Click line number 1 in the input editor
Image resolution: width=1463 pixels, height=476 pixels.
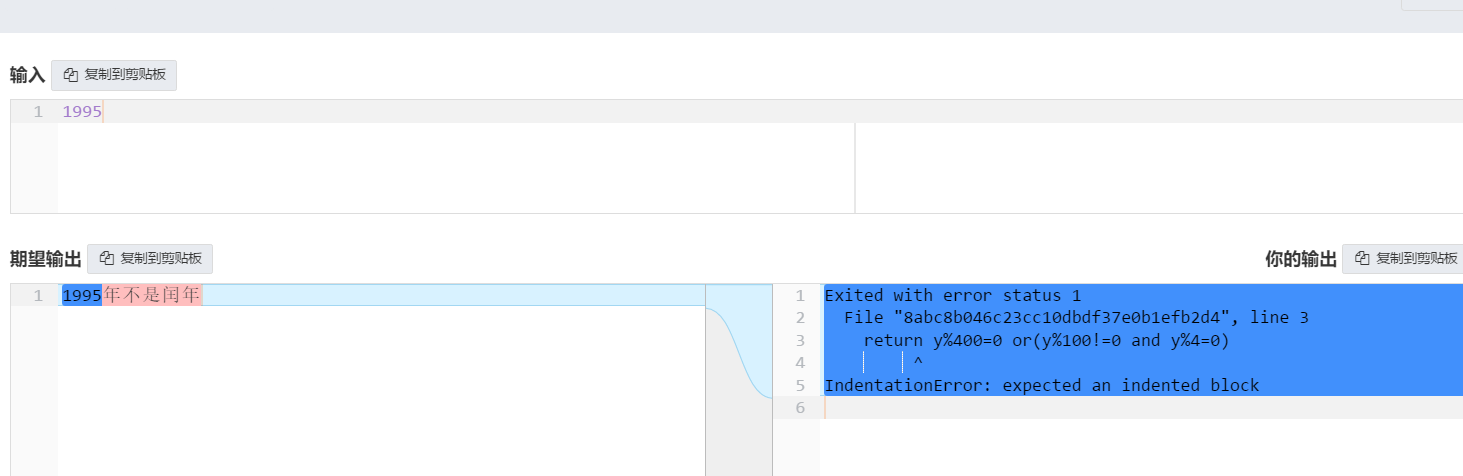point(38,112)
